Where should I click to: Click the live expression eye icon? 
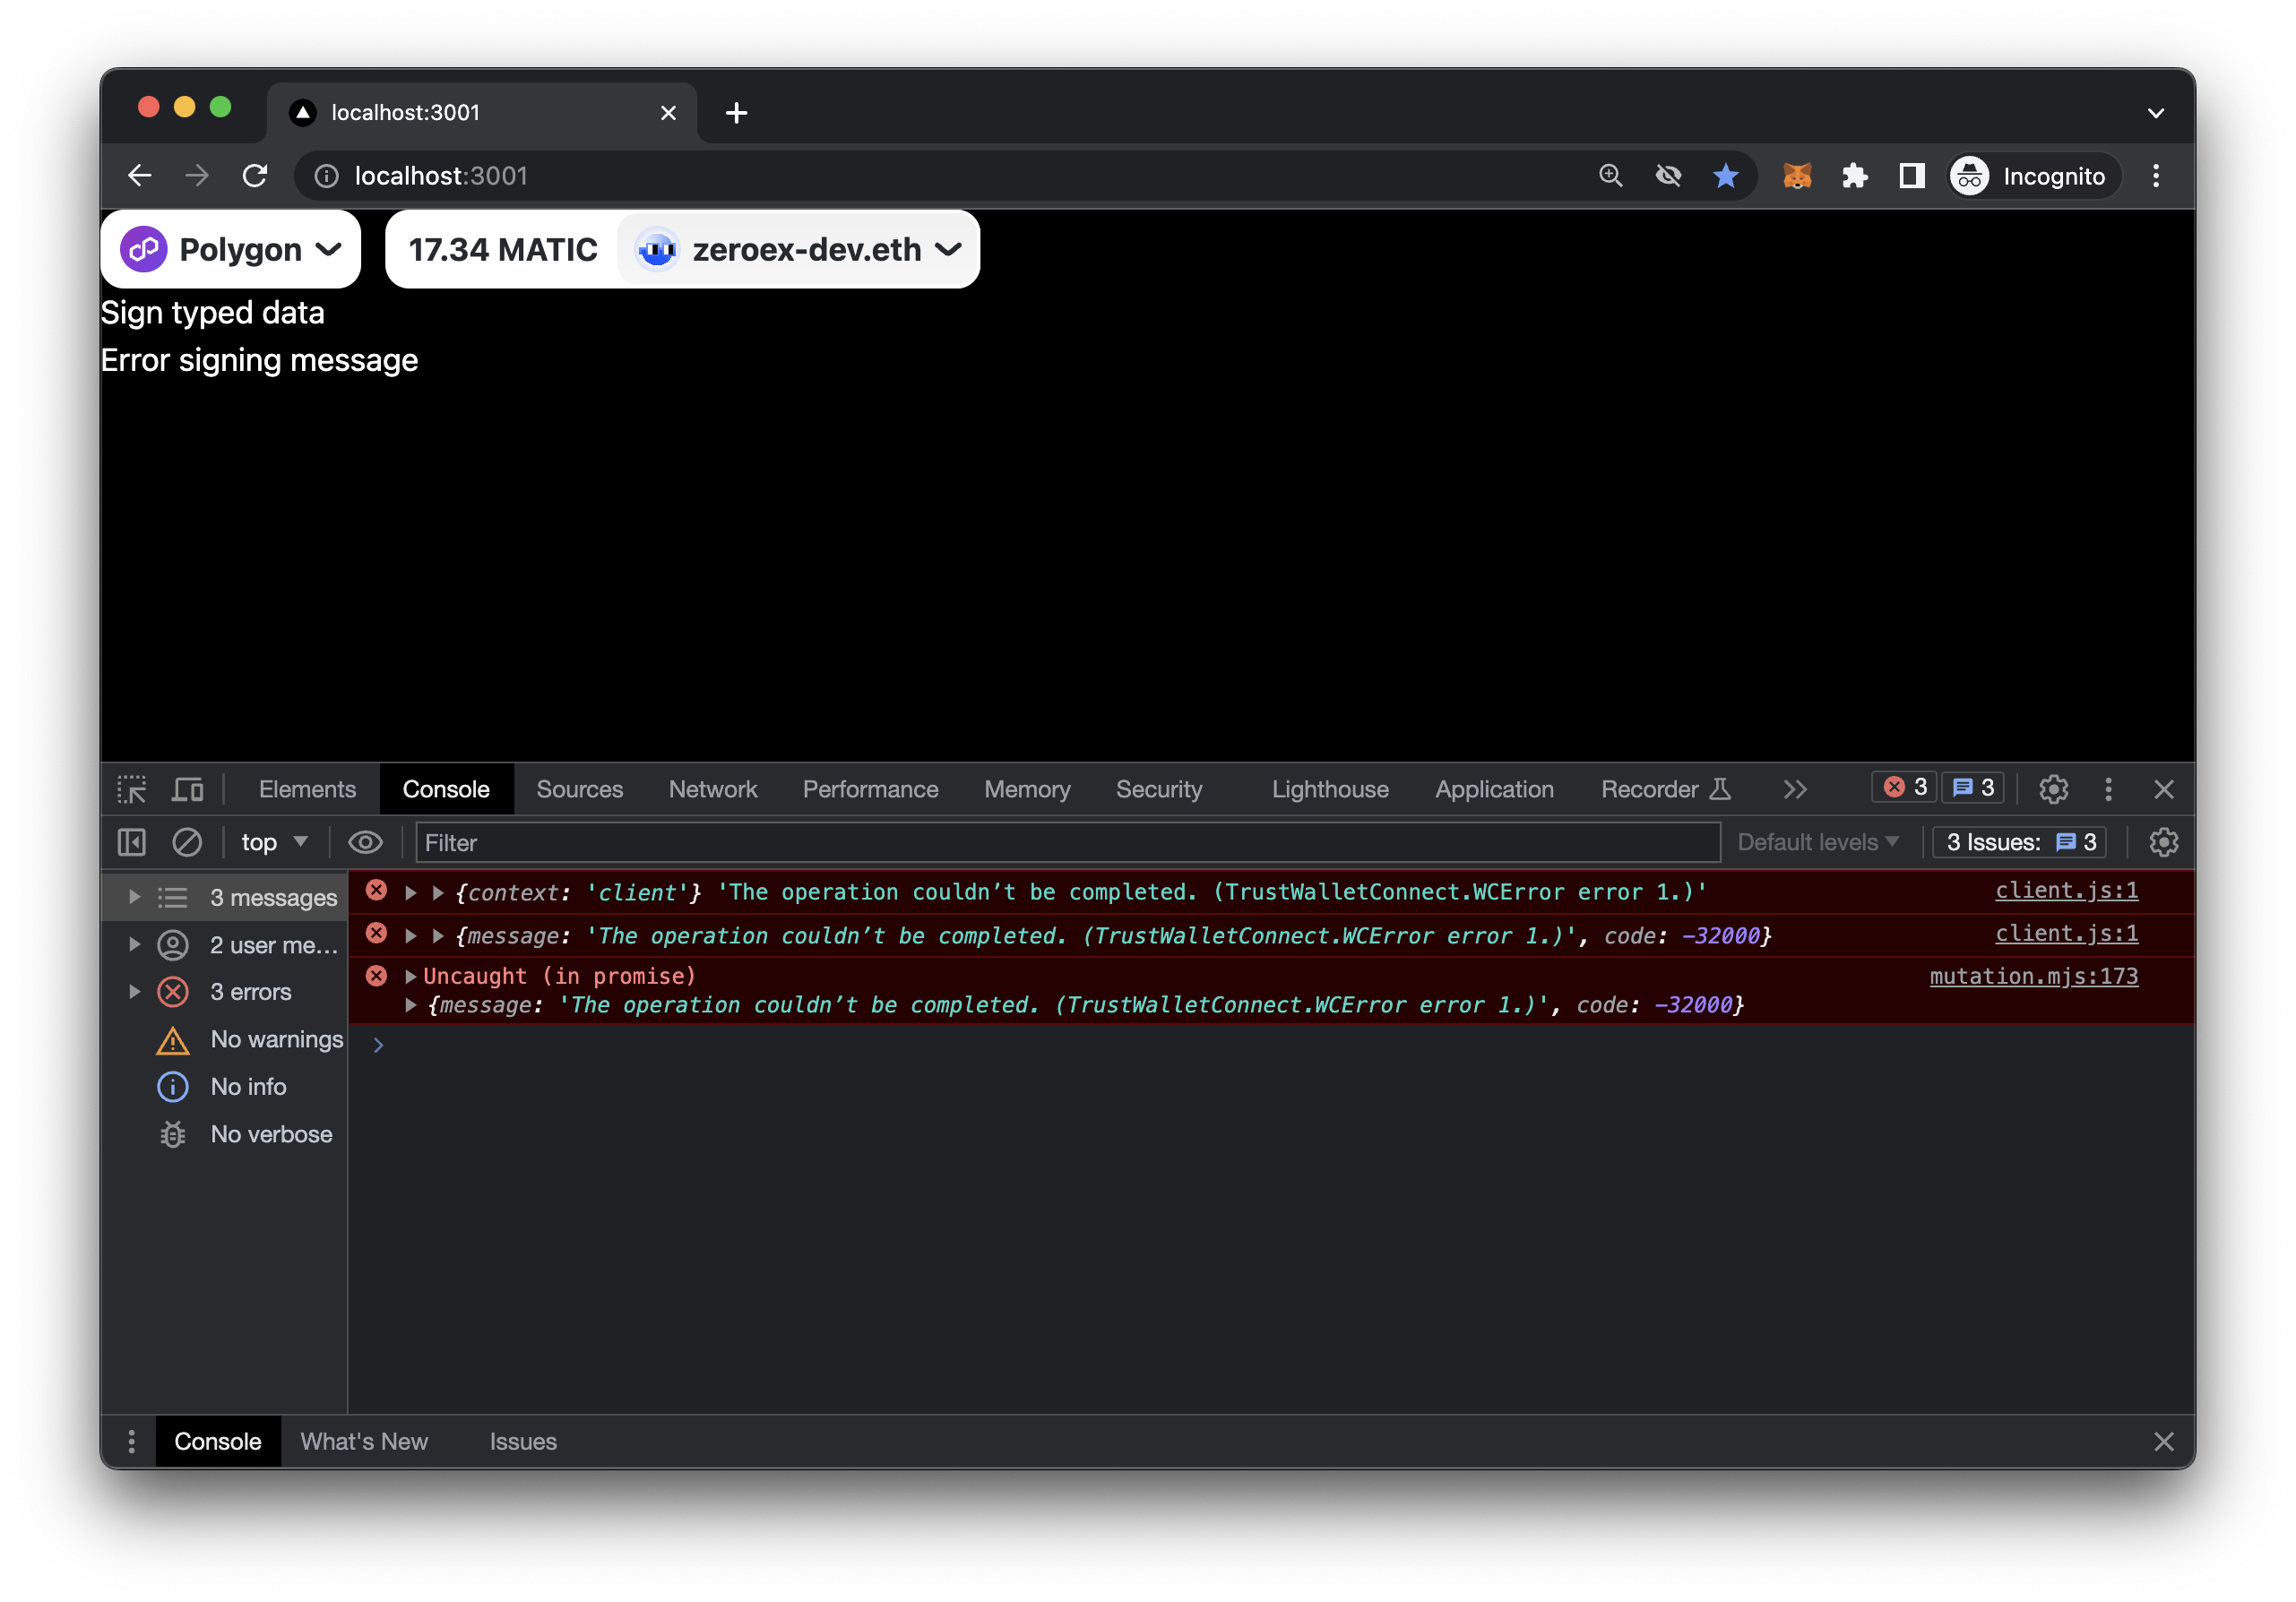pos(365,843)
